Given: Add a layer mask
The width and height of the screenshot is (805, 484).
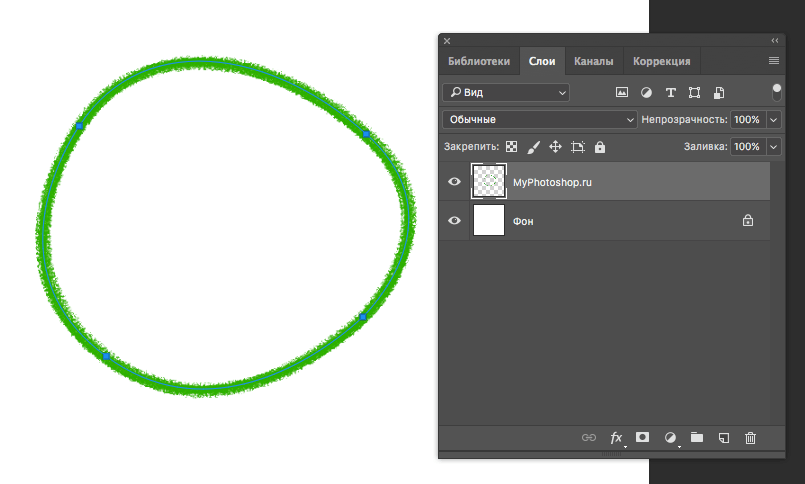Looking at the screenshot, I should [x=642, y=437].
